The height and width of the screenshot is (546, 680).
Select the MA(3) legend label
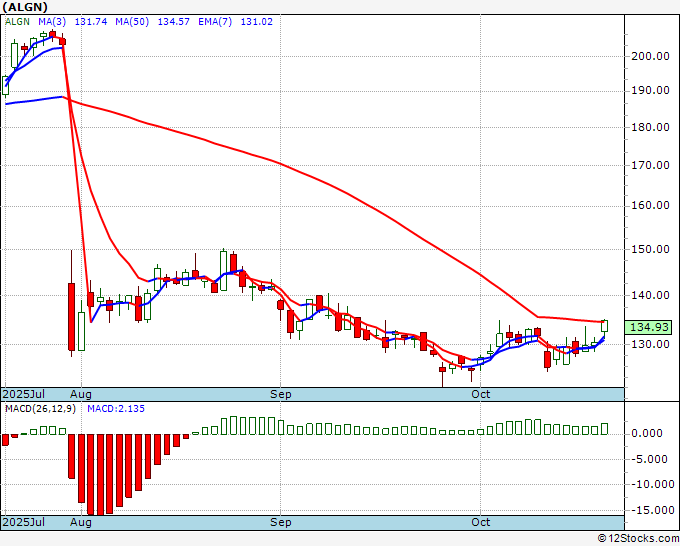52,22
